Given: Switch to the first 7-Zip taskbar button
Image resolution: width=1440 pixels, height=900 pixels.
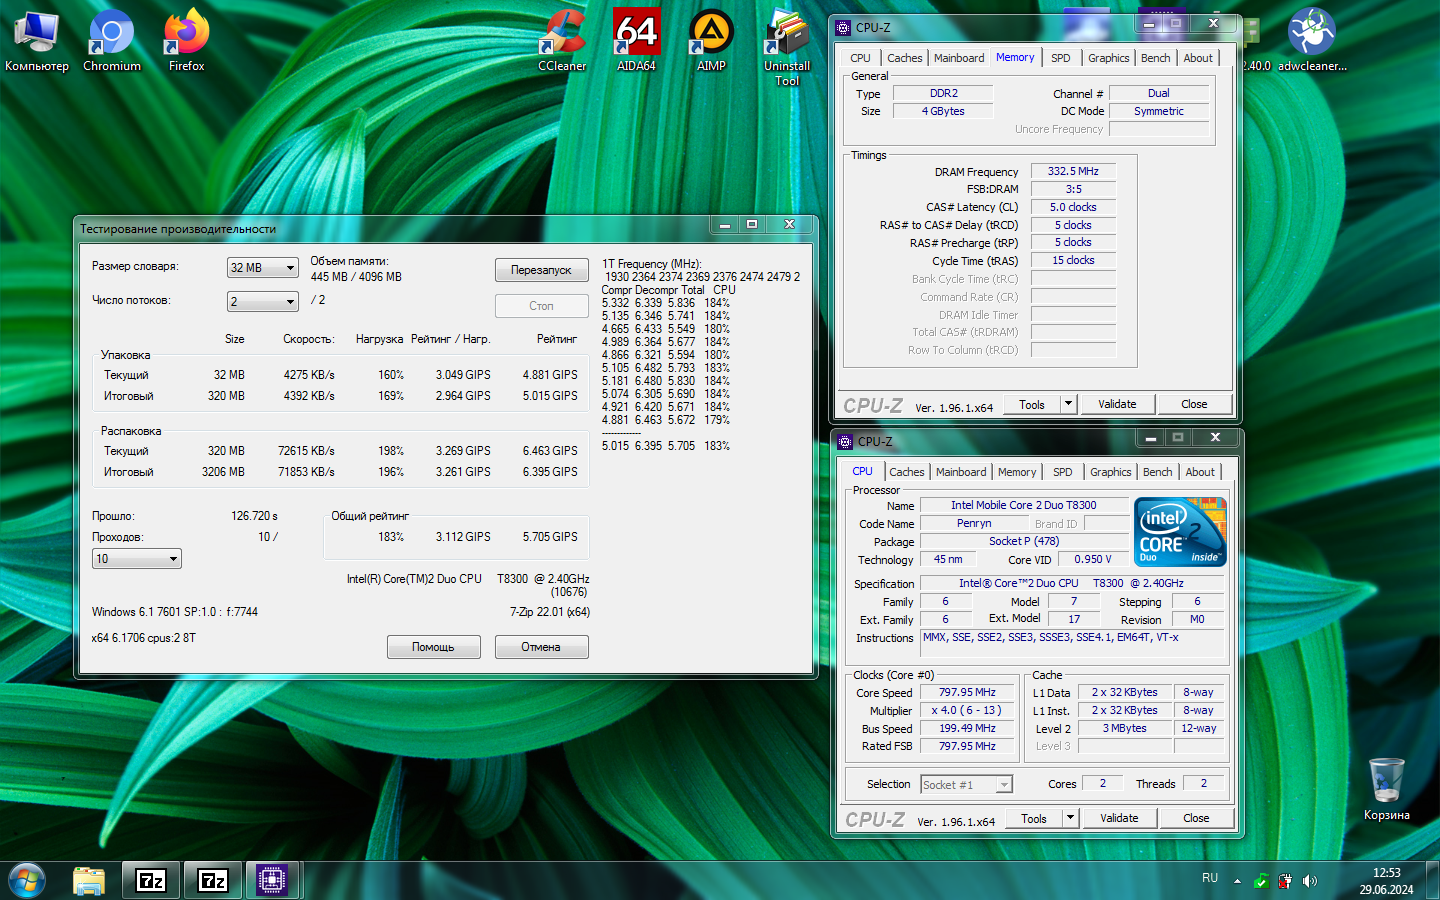Looking at the screenshot, I should (151, 880).
